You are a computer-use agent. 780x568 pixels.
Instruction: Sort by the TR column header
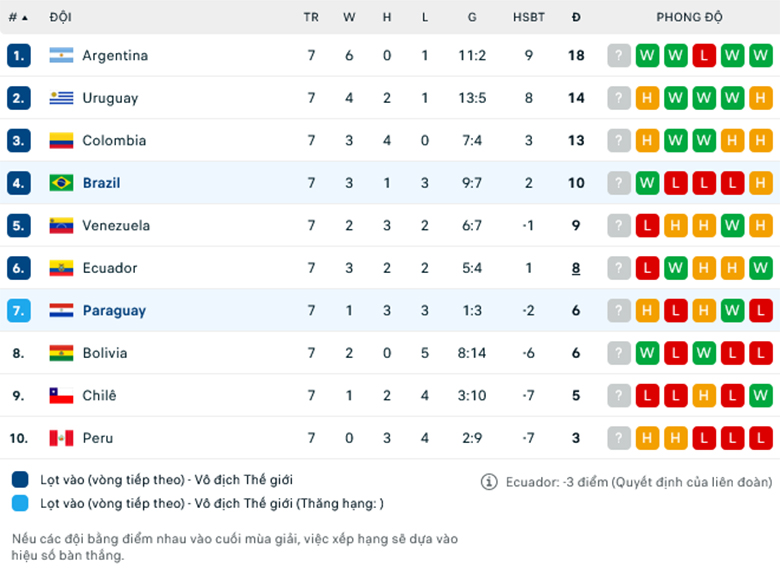tap(311, 17)
